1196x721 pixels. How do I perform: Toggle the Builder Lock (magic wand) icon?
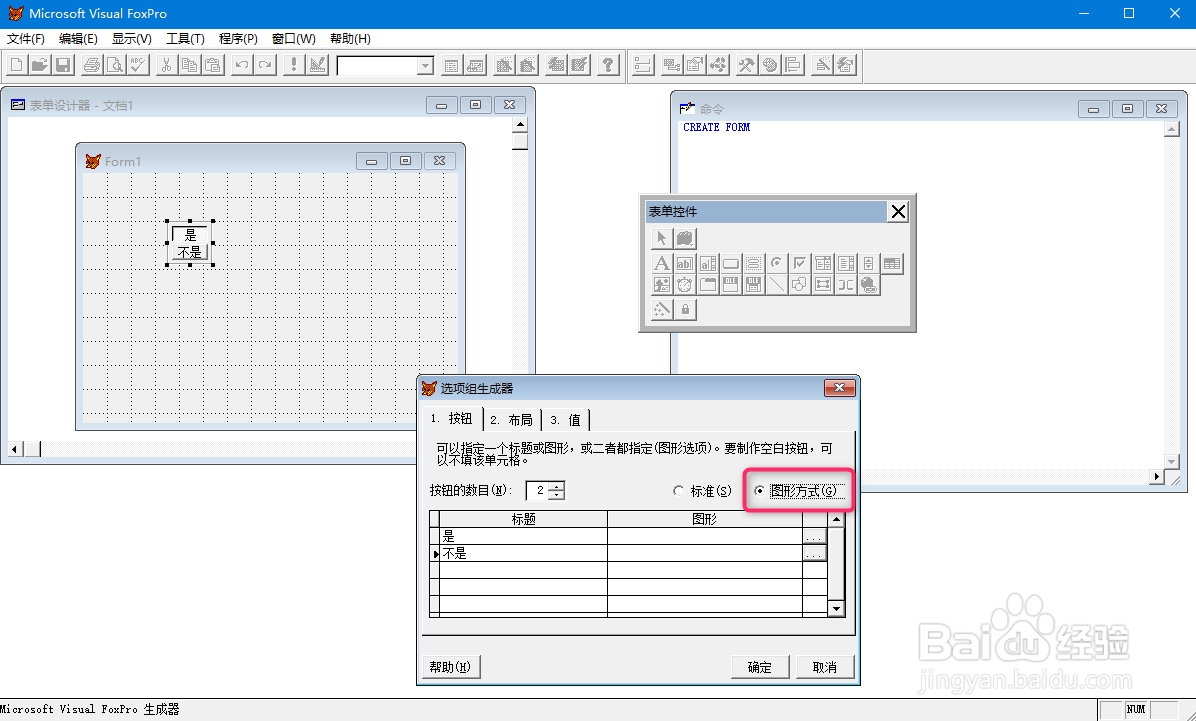pos(661,310)
